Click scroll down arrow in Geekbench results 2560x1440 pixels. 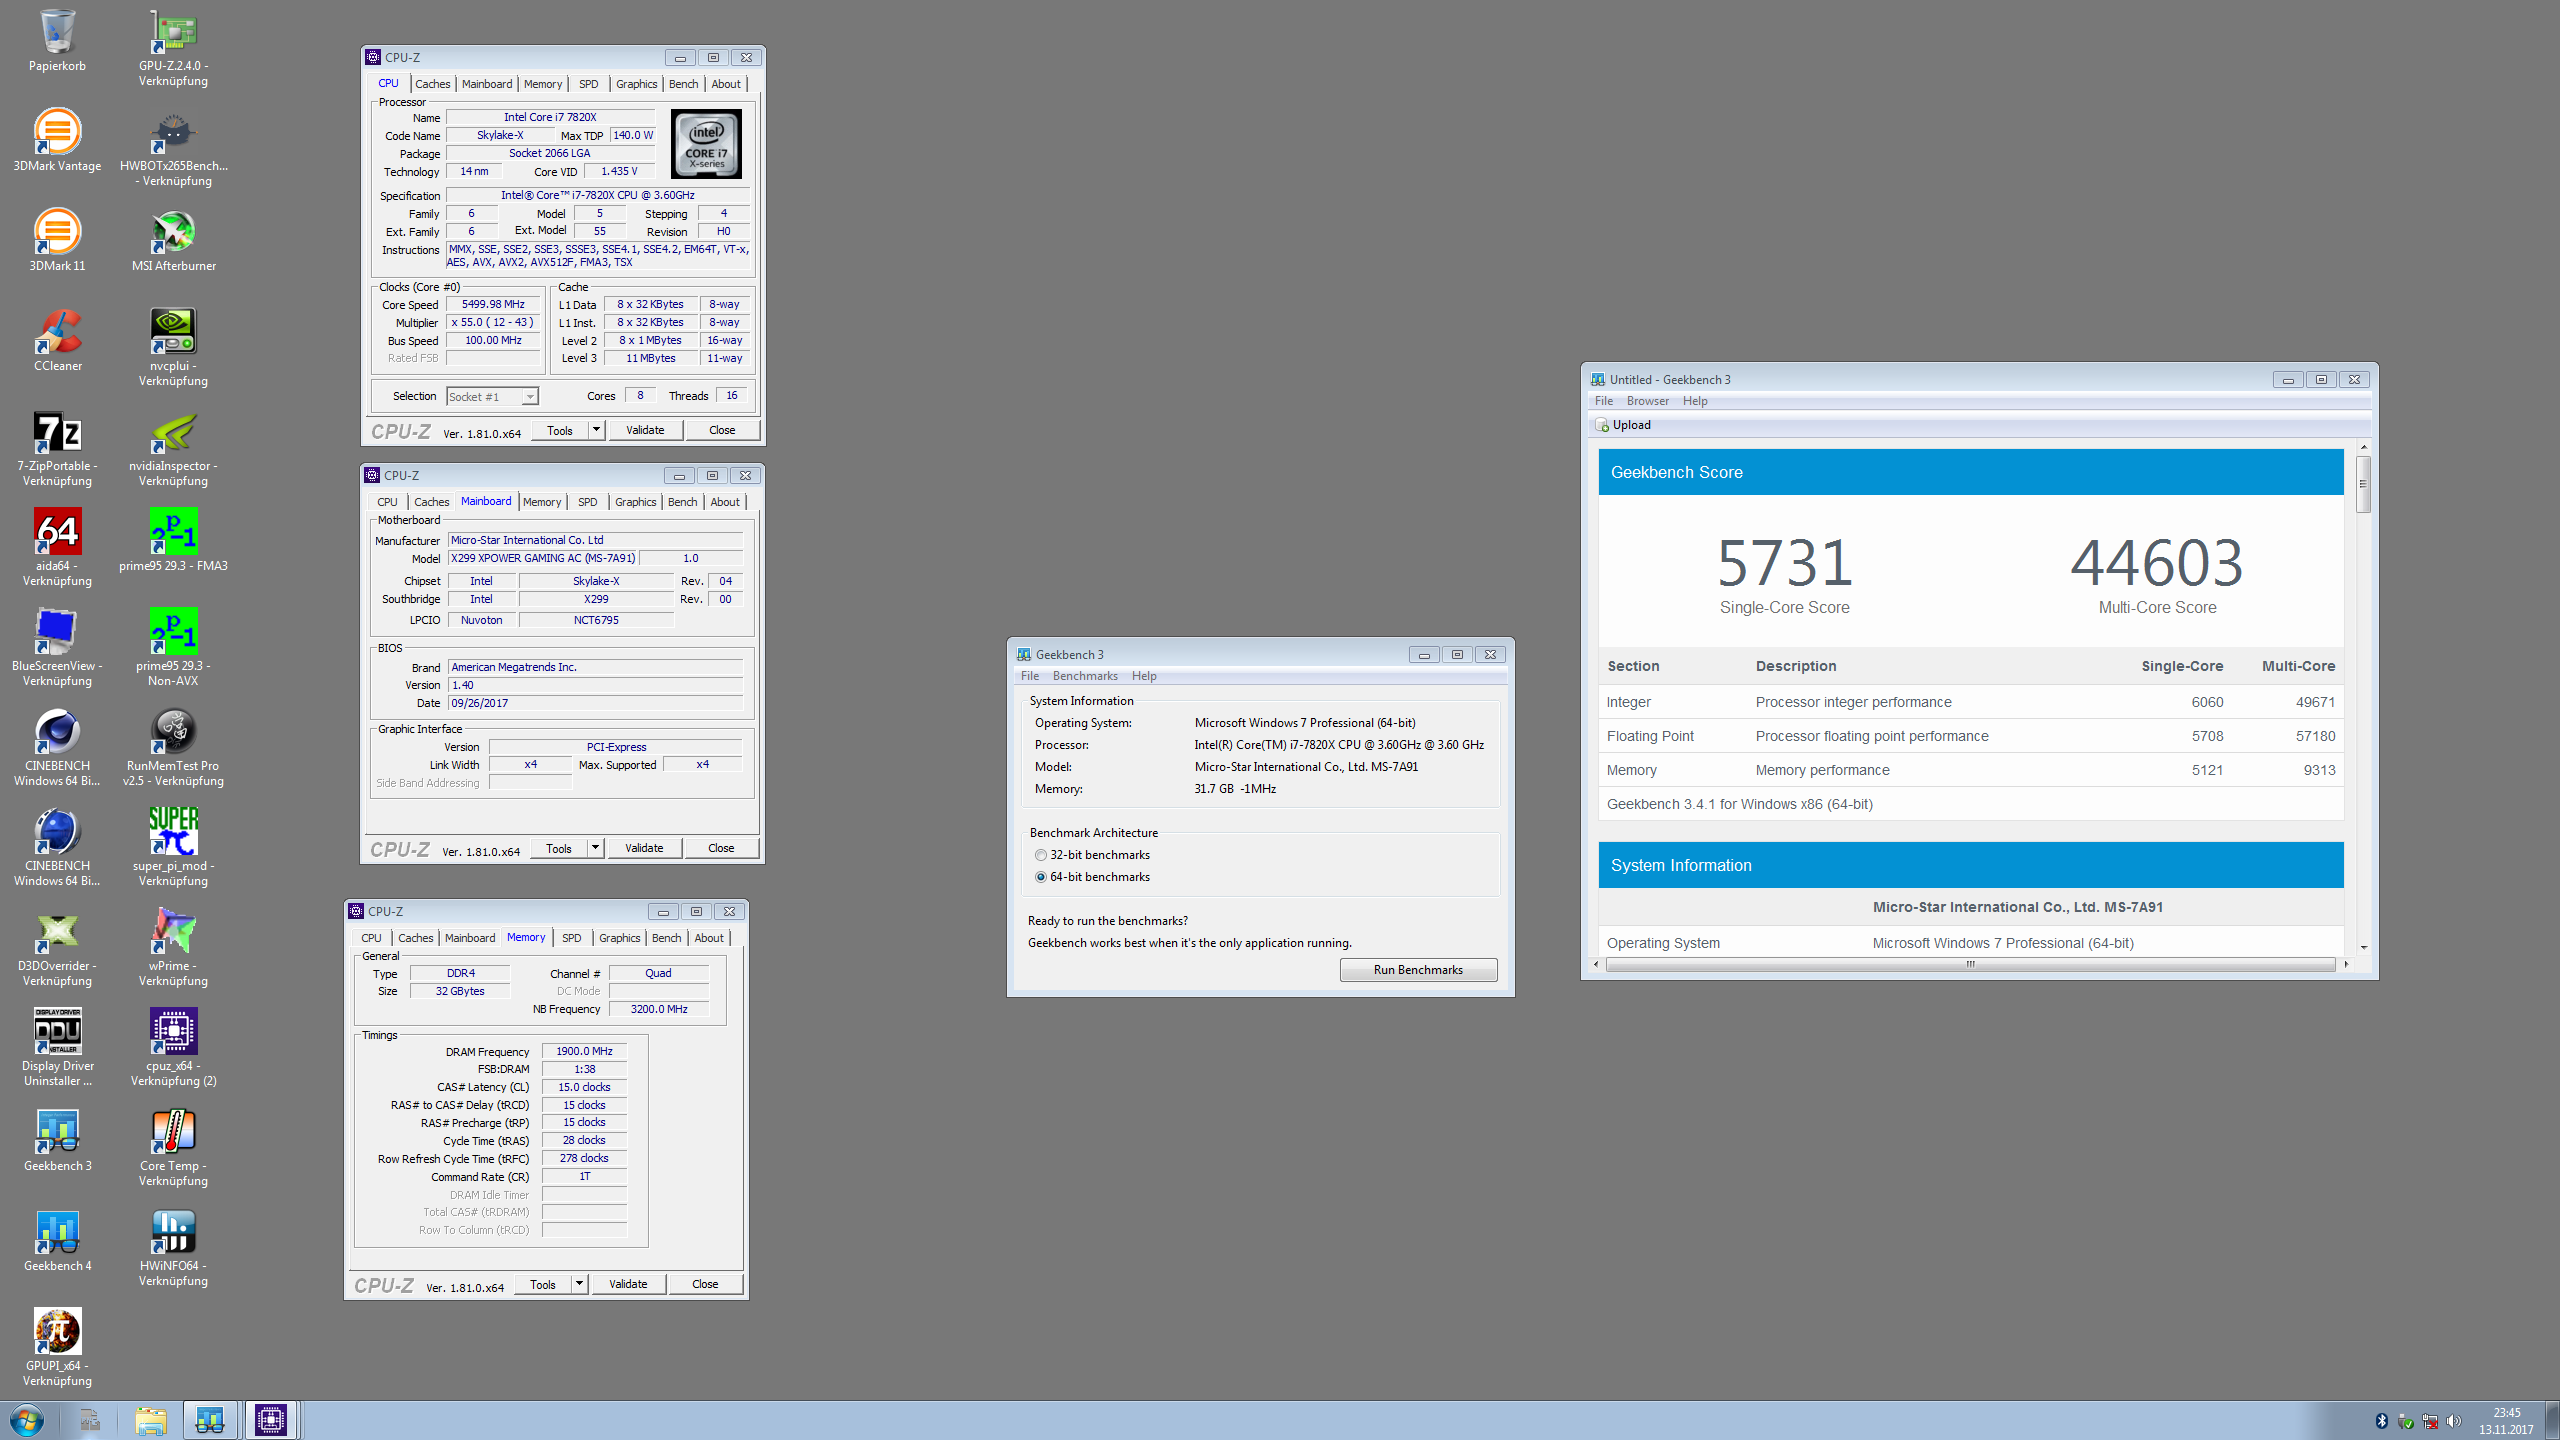[2364, 947]
